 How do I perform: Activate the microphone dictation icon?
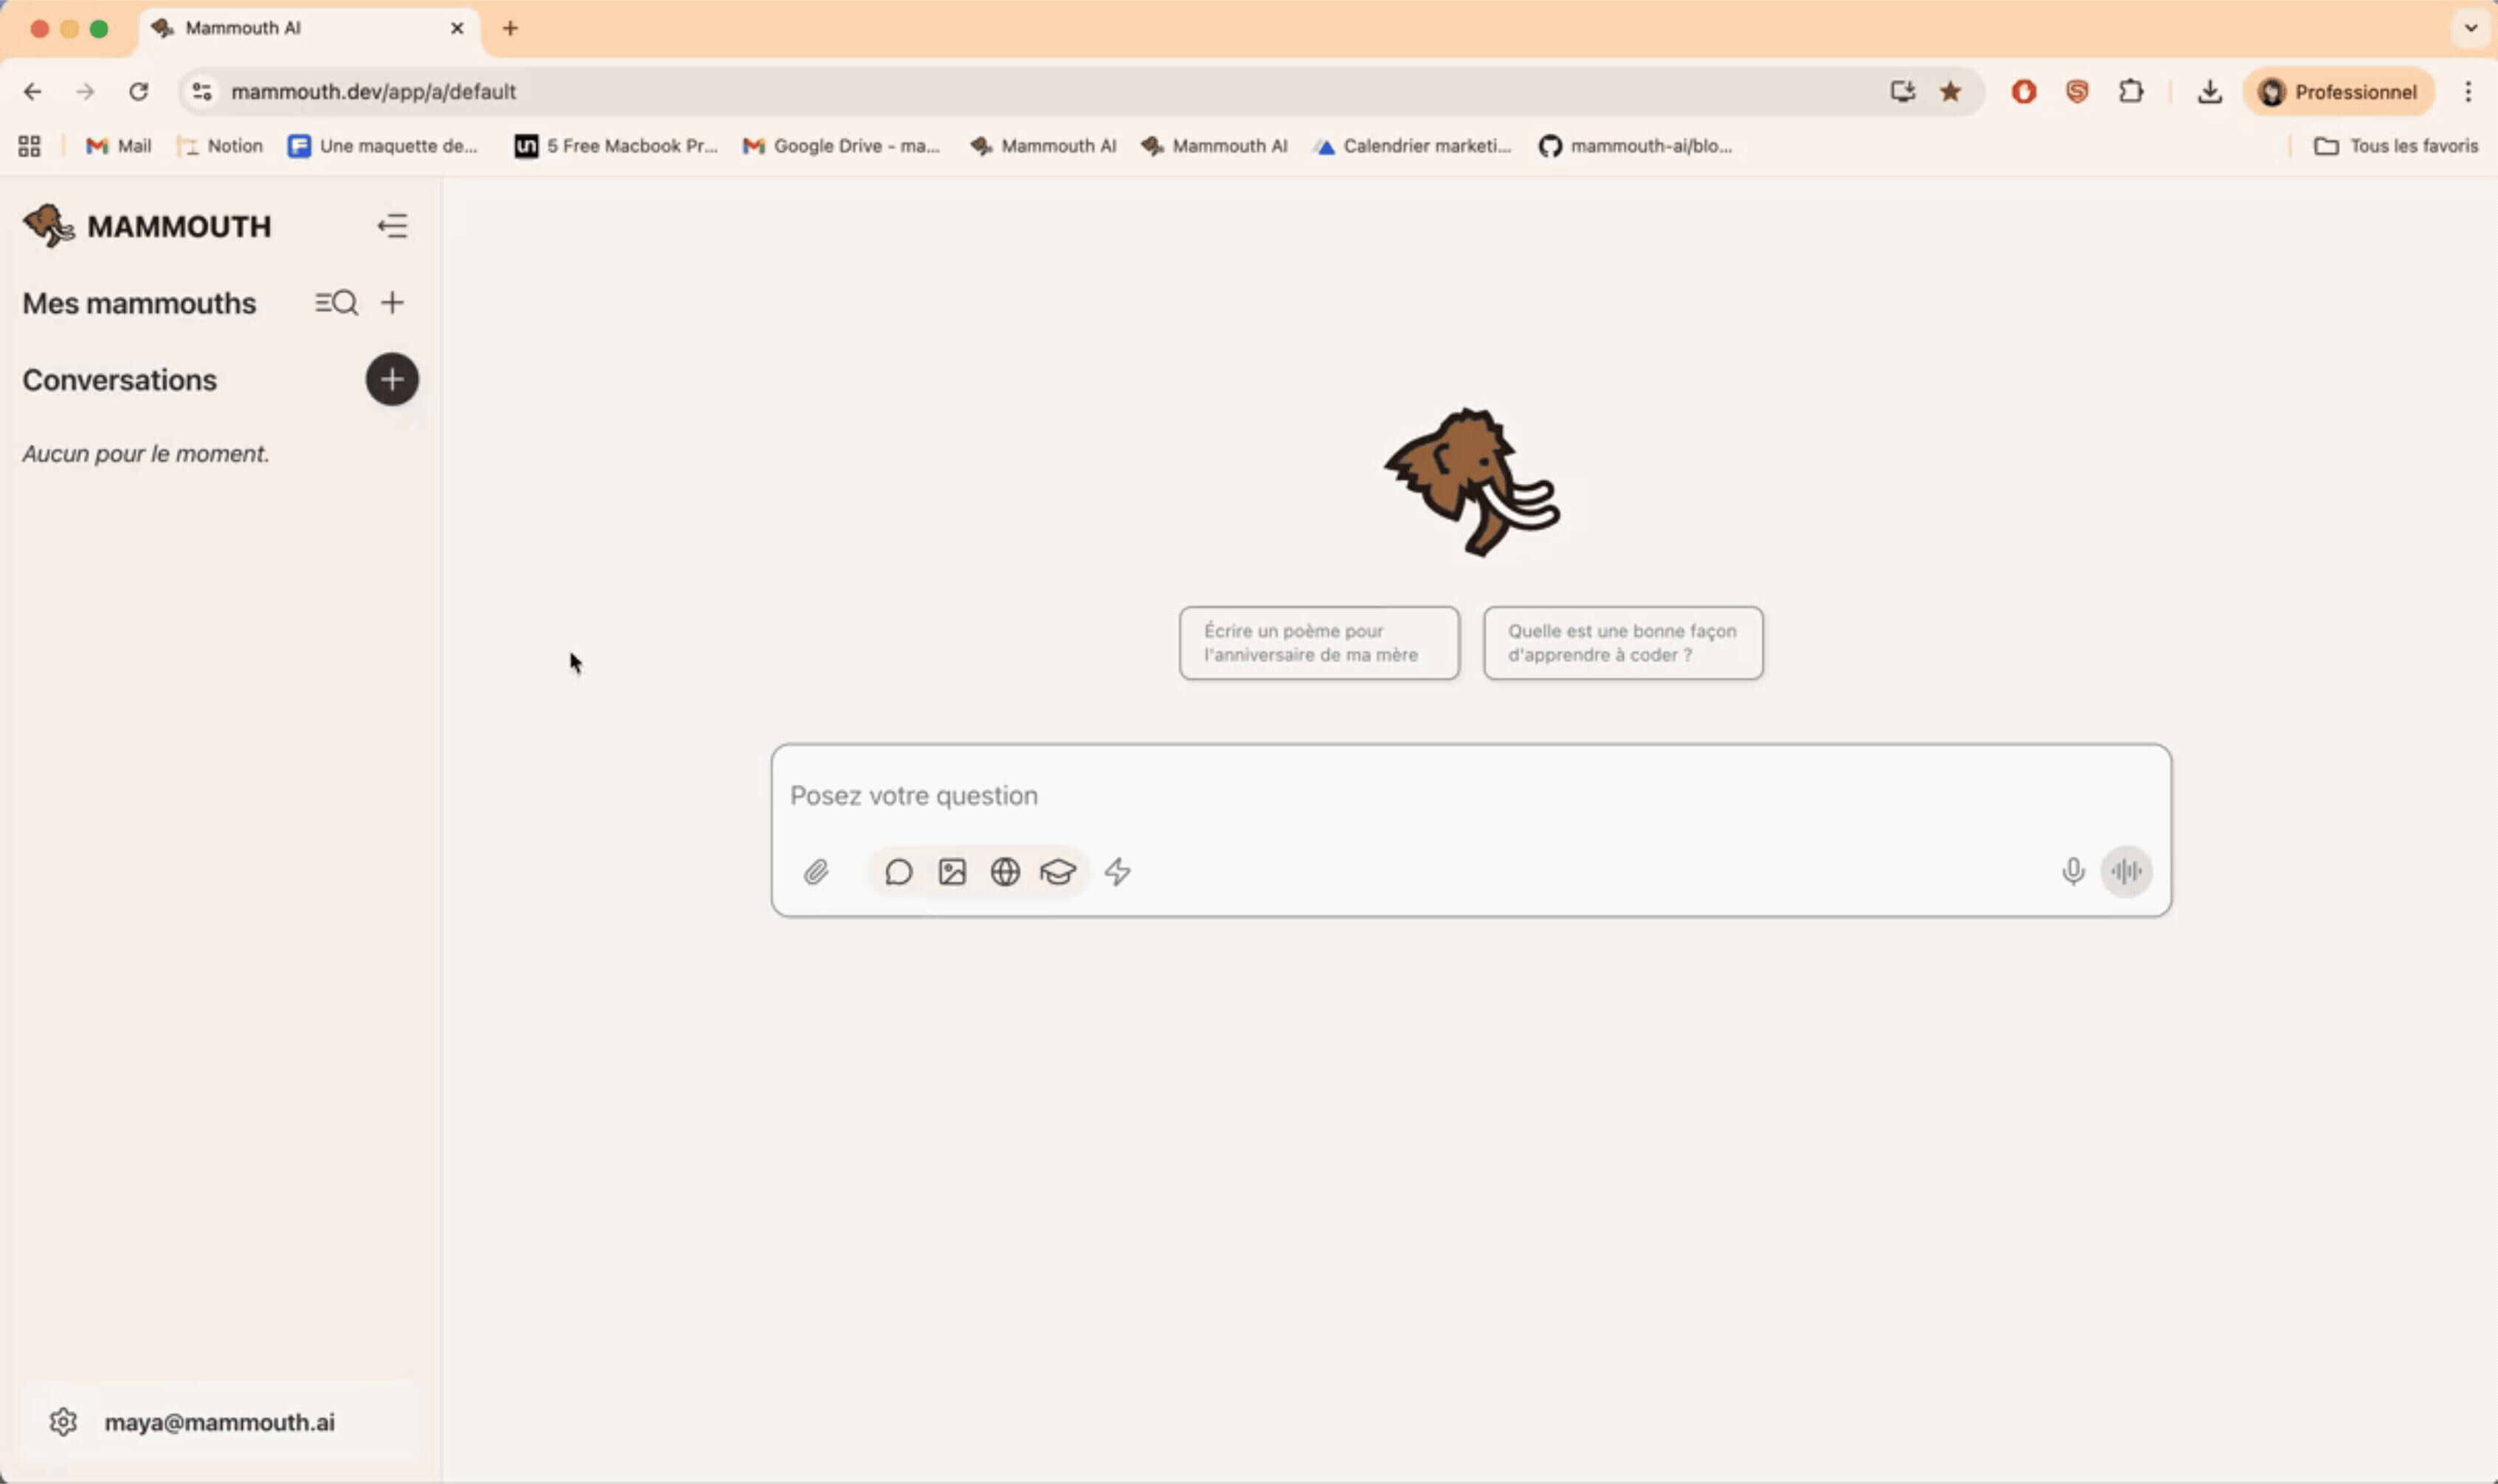click(x=2072, y=871)
